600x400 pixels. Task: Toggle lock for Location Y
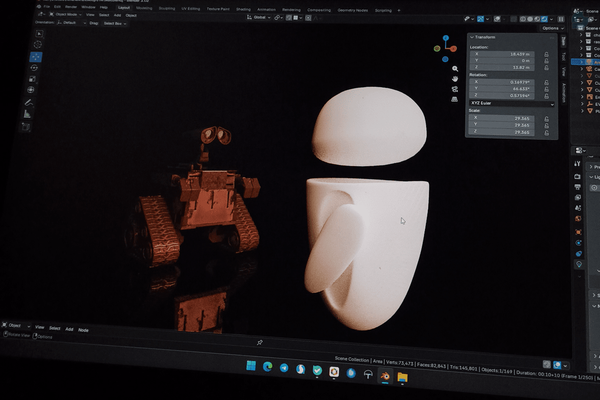(x=546, y=61)
